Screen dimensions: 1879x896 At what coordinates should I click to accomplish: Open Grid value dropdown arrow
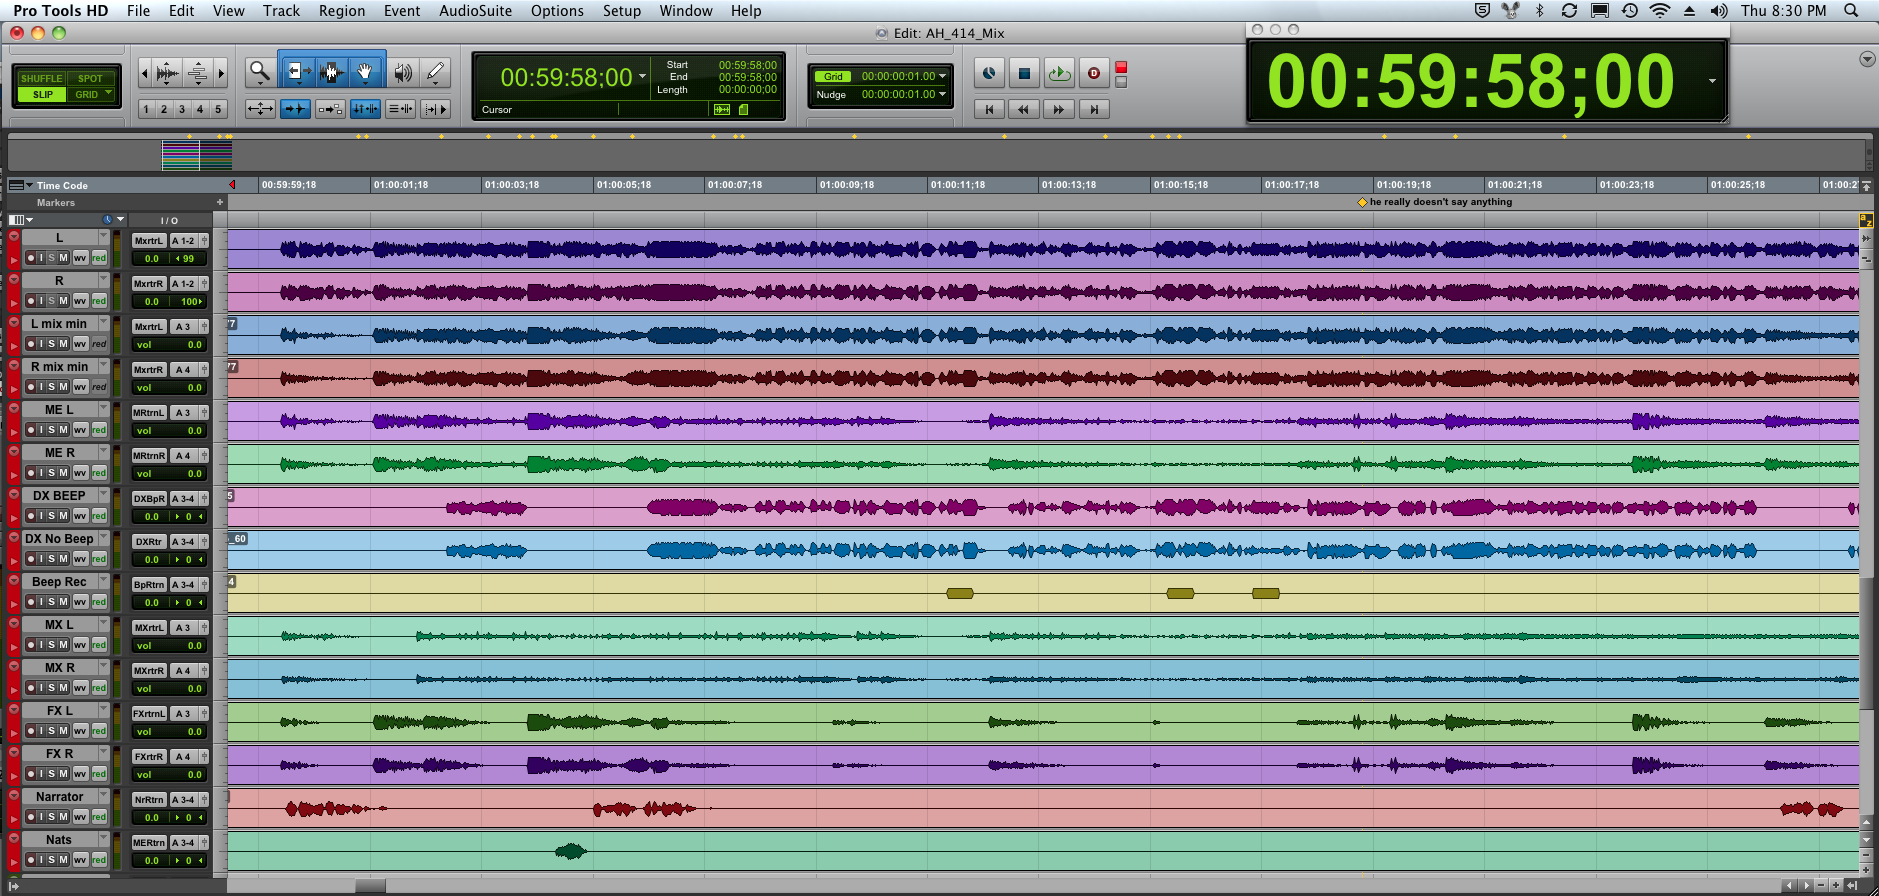(942, 76)
